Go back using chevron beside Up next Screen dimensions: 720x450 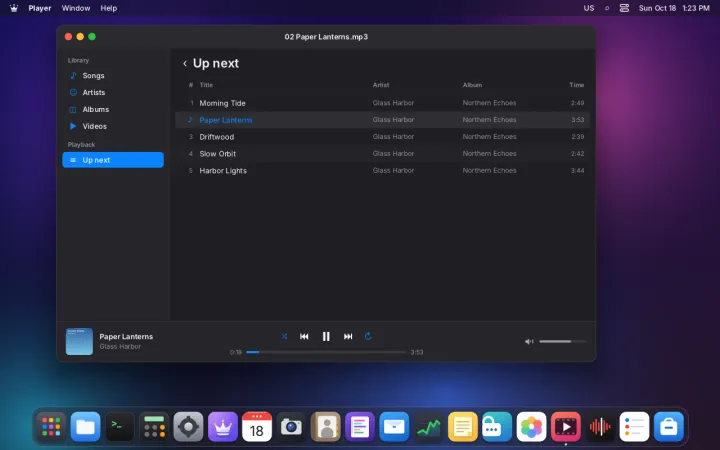(185, 64)
